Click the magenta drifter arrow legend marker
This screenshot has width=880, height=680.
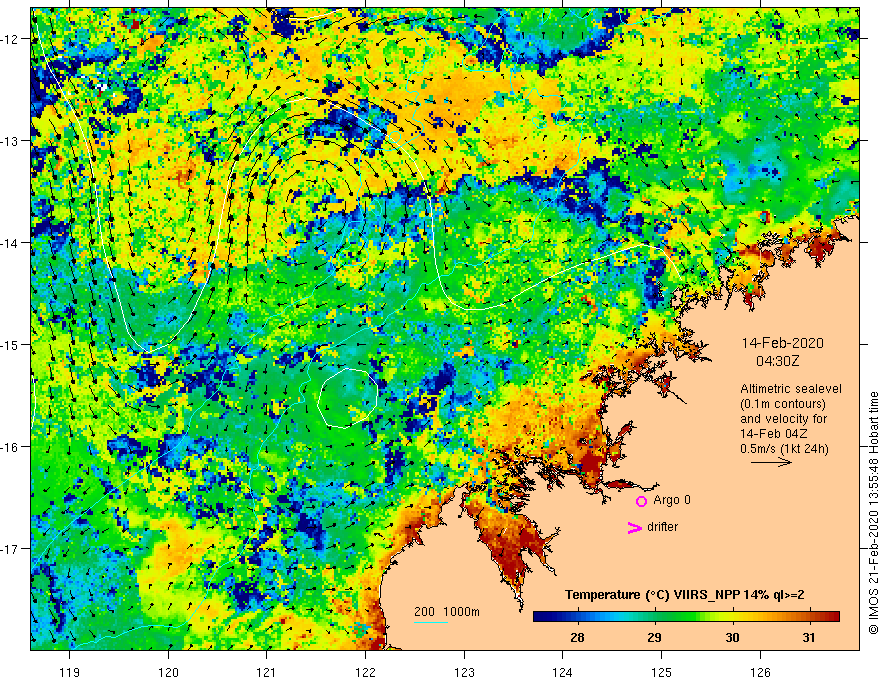pos(634,527)
